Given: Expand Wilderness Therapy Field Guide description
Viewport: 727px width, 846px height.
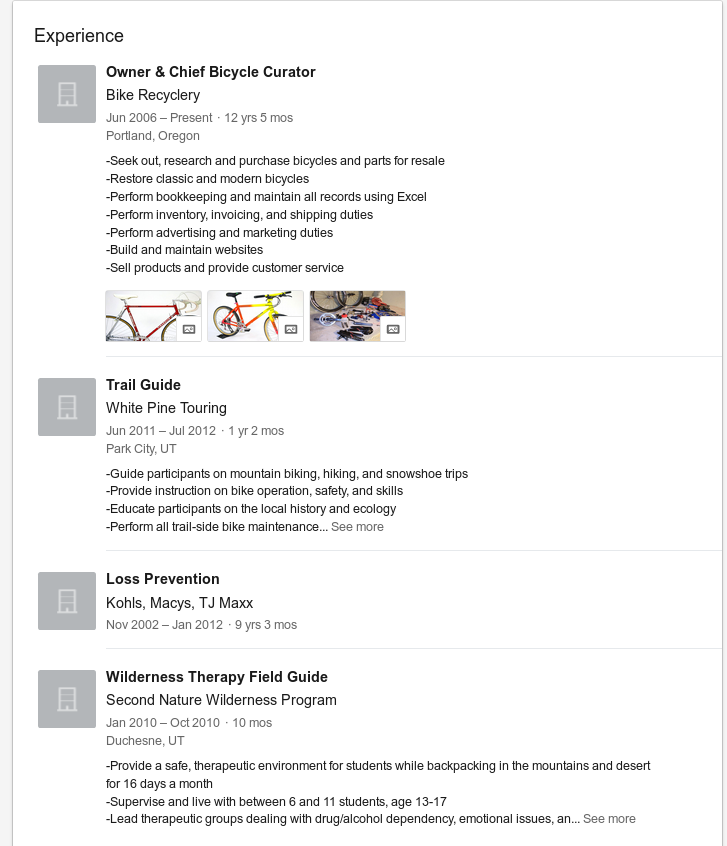Looking at the screenshot, I should click(x=609, y=819).
